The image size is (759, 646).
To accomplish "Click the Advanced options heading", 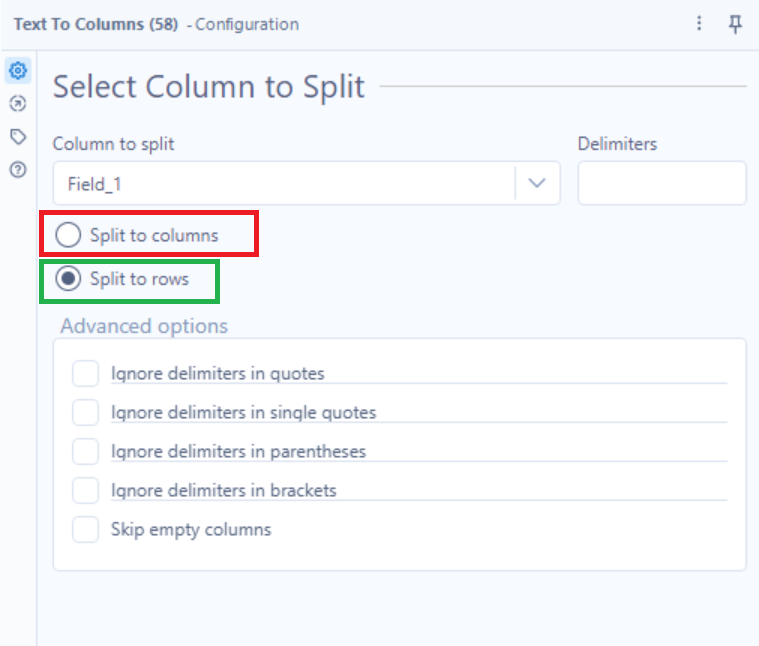I will [144, 326].
